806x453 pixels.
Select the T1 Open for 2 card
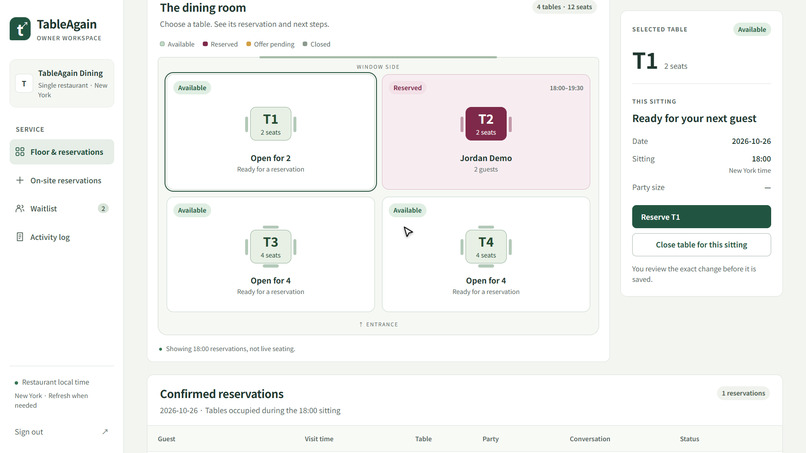tap(270, 132)
